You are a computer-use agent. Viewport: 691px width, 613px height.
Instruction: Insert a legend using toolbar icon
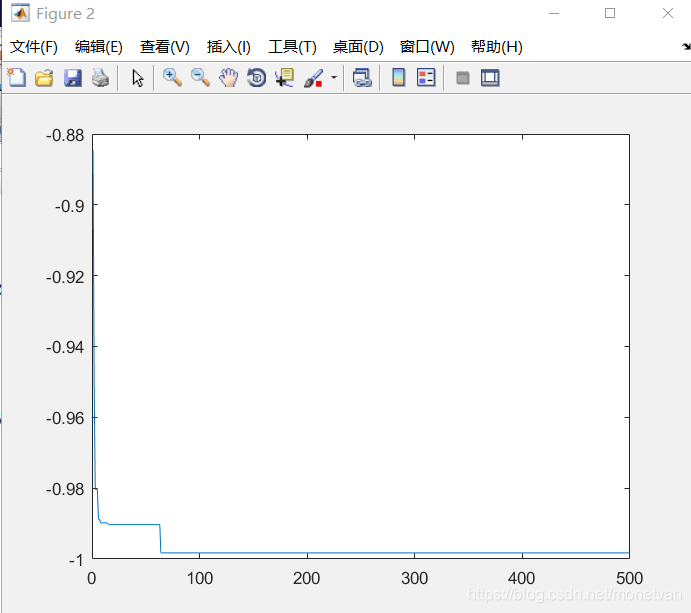(x=426, y=78)
